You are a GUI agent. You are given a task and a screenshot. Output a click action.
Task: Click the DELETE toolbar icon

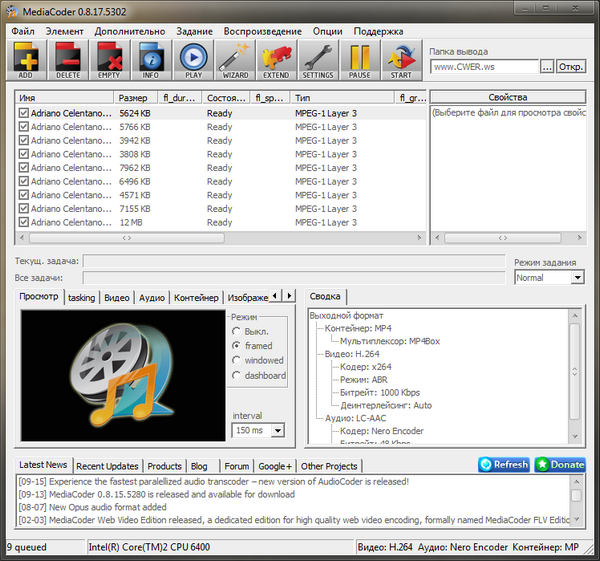coord(68,61)
